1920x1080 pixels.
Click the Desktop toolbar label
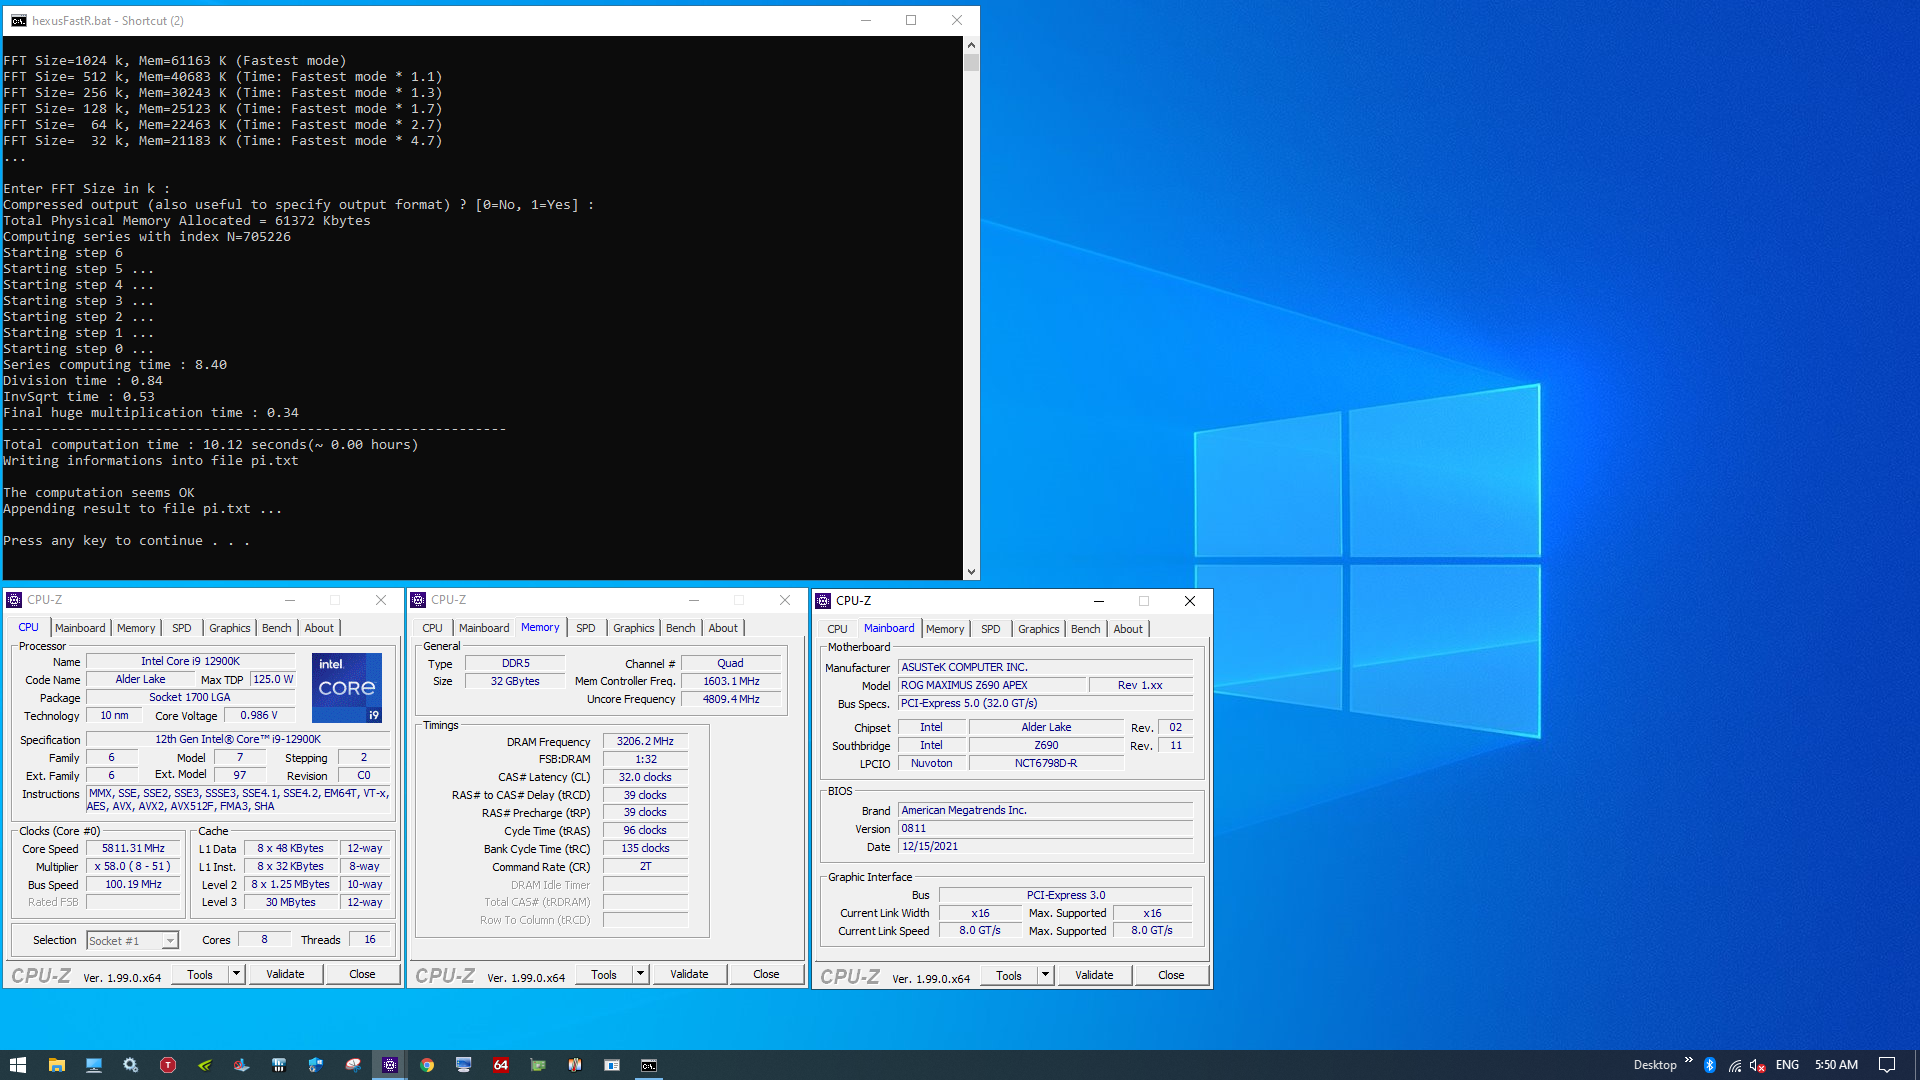pyautogui.click(x=1655, y=1065)
